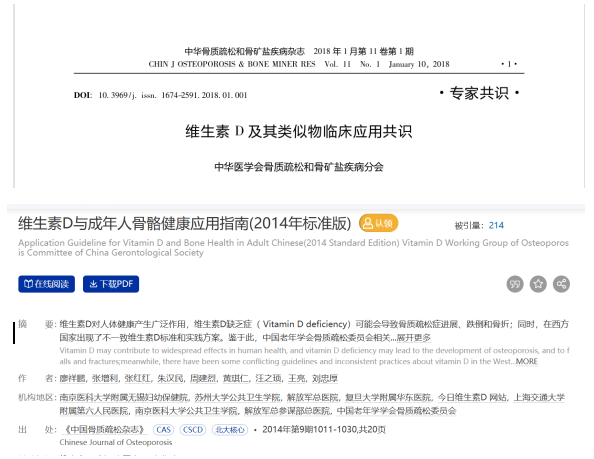
Task: Click the PDF title 维生素 D 及其类似物临床应用共识
Action: pos(299,131)
